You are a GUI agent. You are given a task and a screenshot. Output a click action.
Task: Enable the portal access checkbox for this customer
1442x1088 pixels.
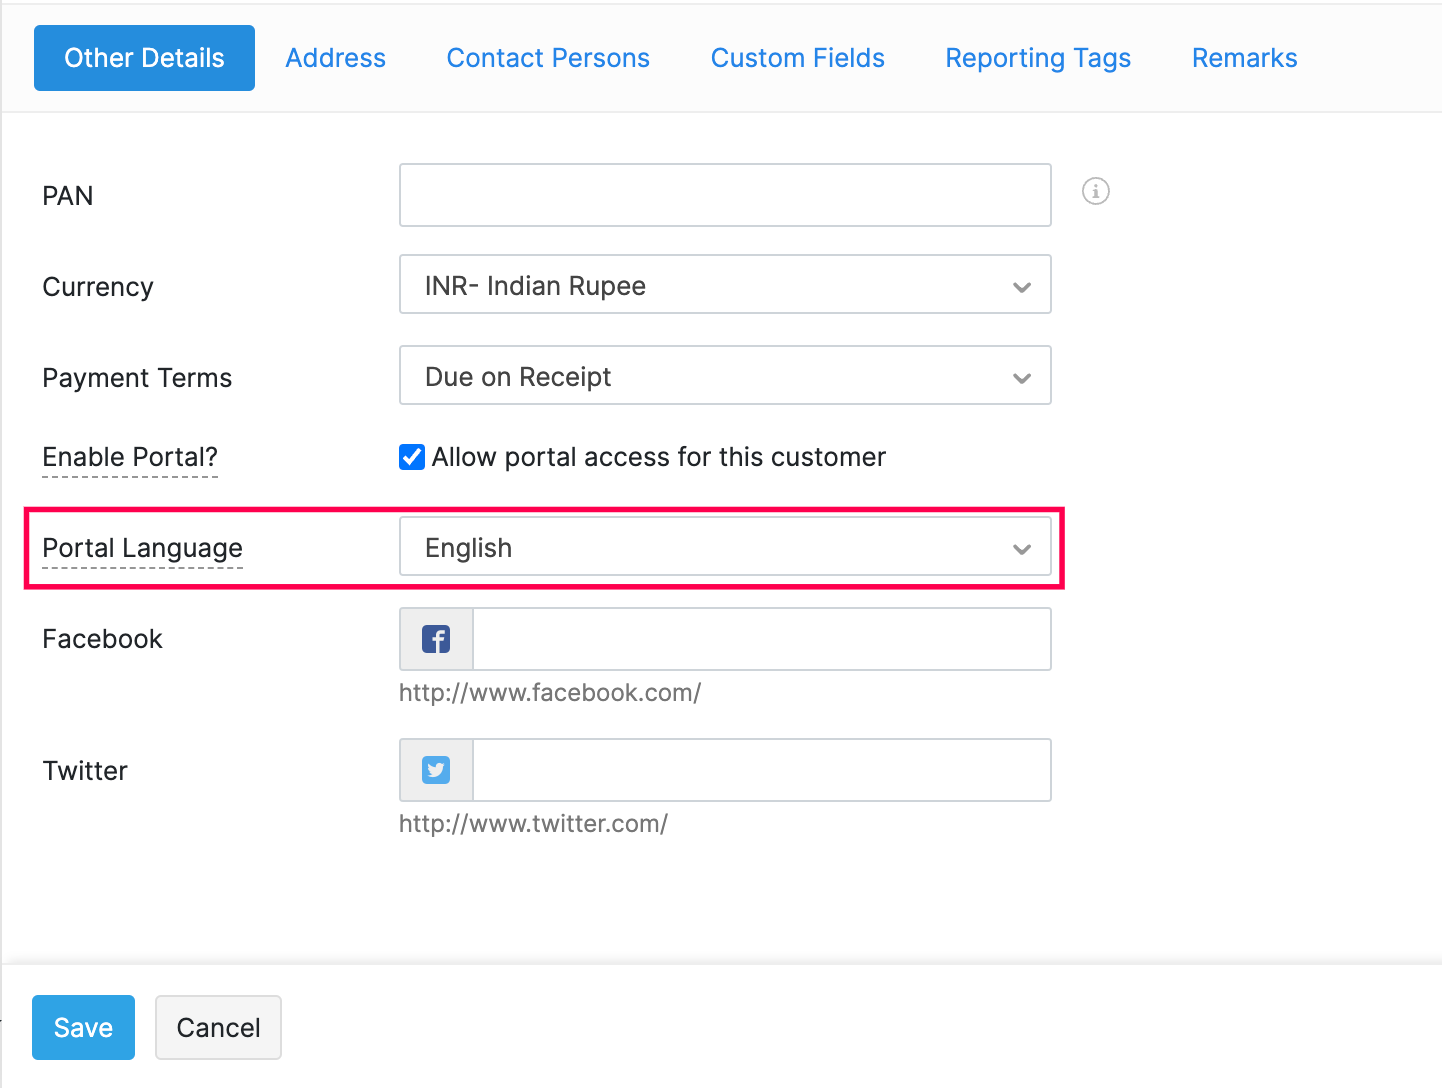412,457
